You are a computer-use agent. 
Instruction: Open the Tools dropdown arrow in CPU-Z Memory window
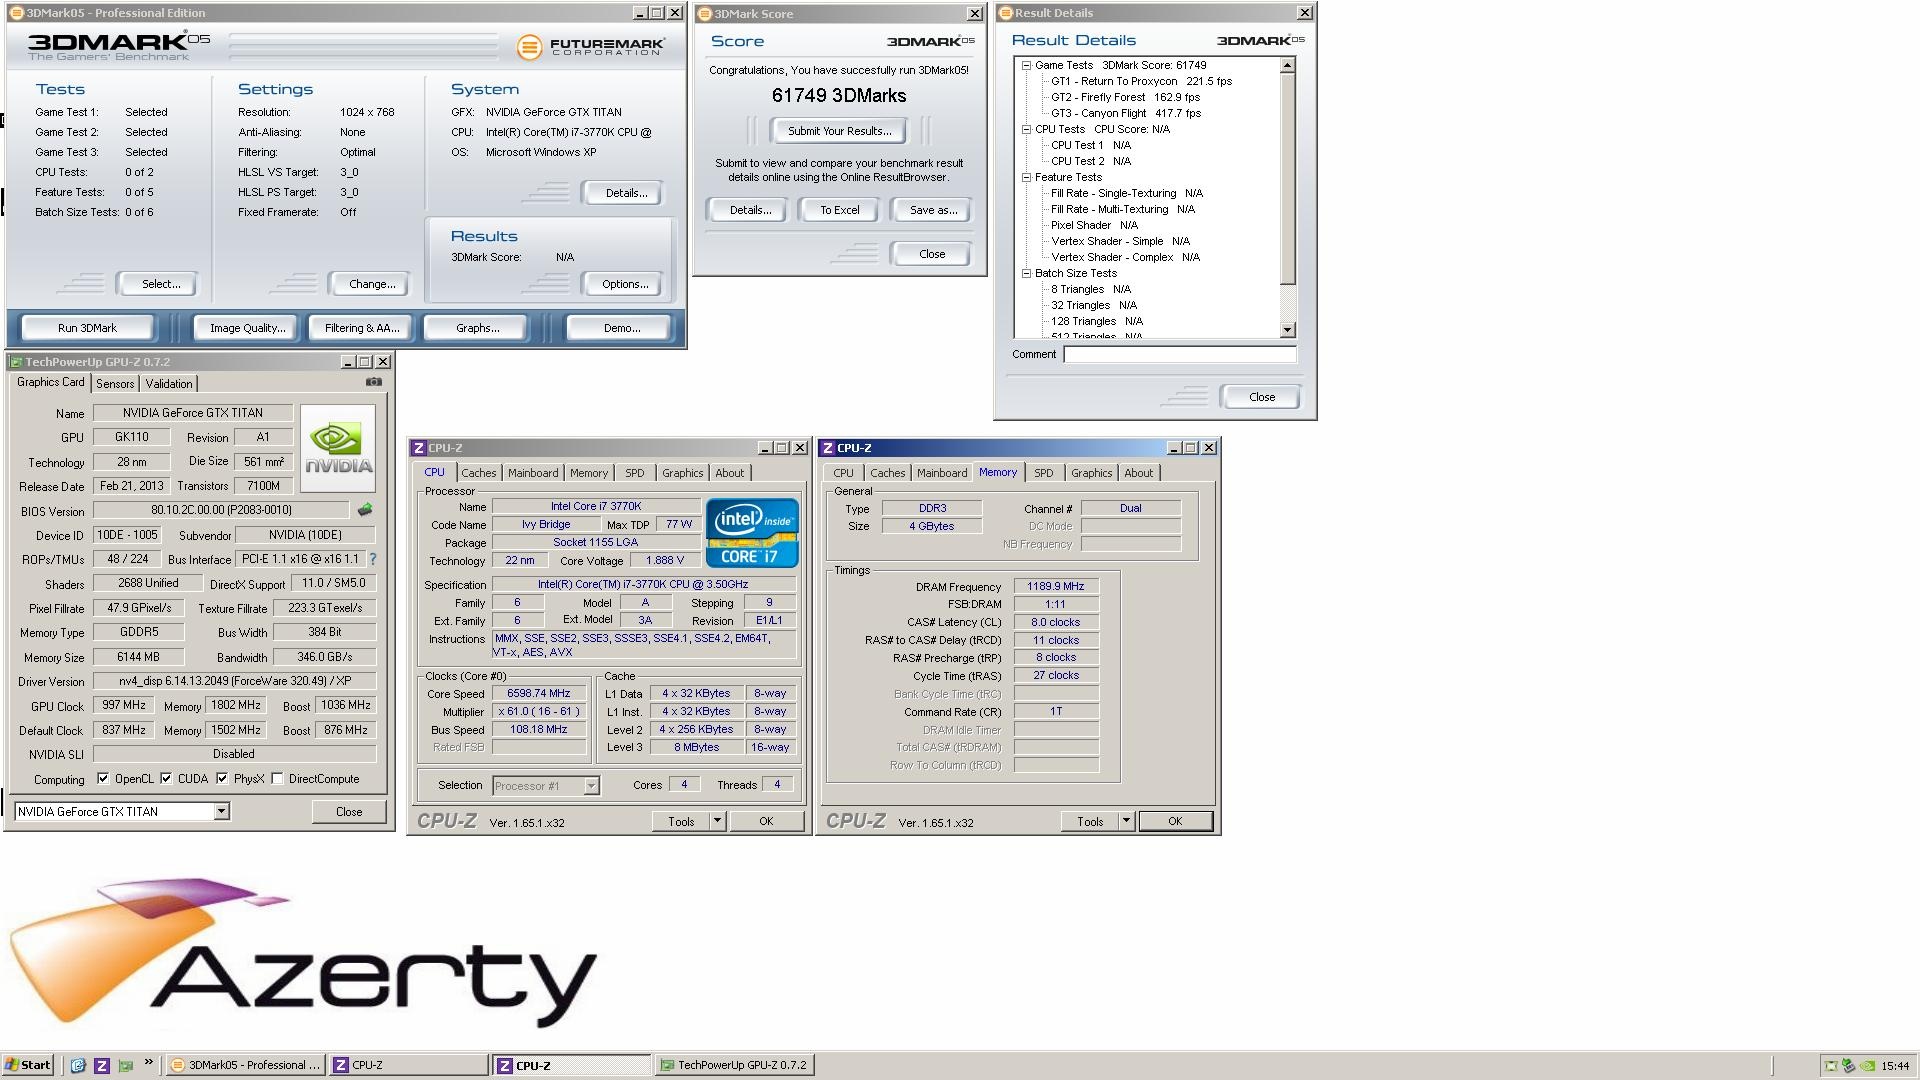coord(1125,821)
